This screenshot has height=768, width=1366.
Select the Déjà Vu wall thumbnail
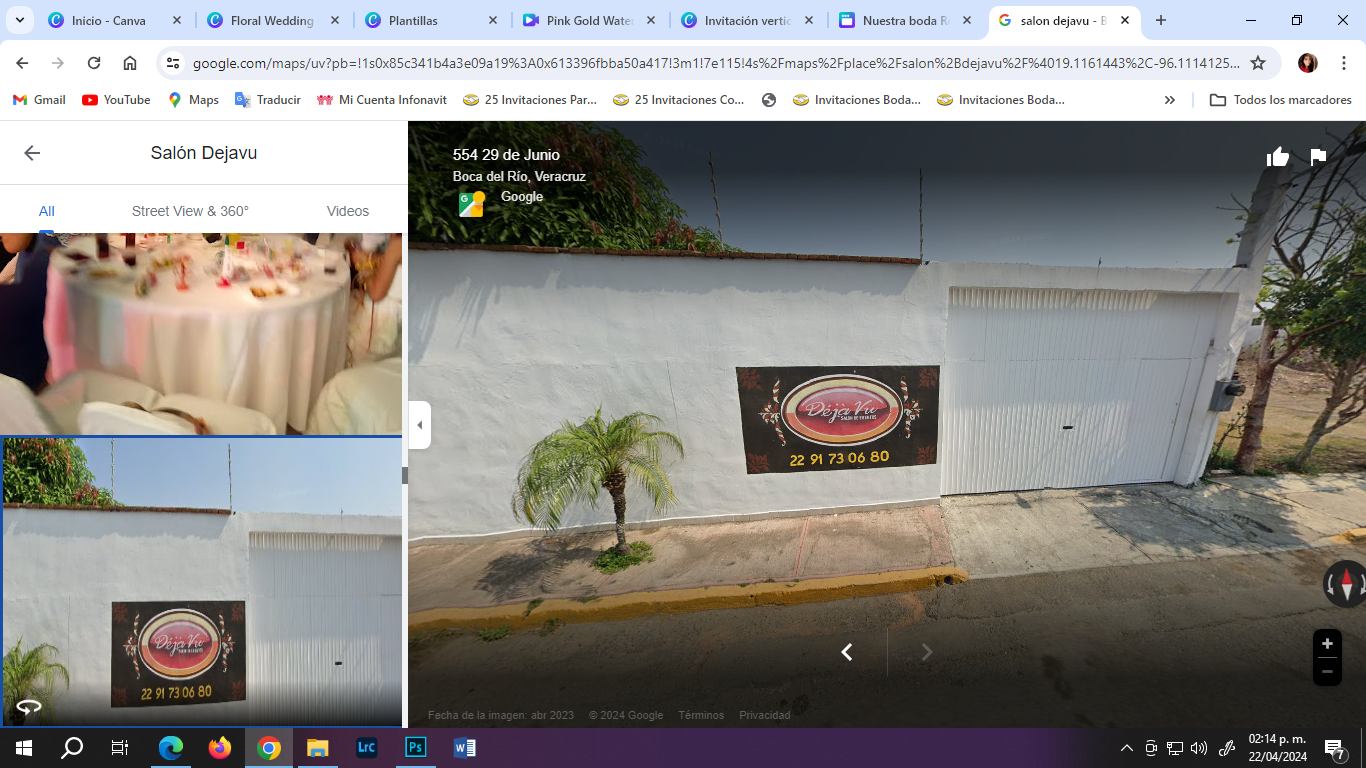202,582
